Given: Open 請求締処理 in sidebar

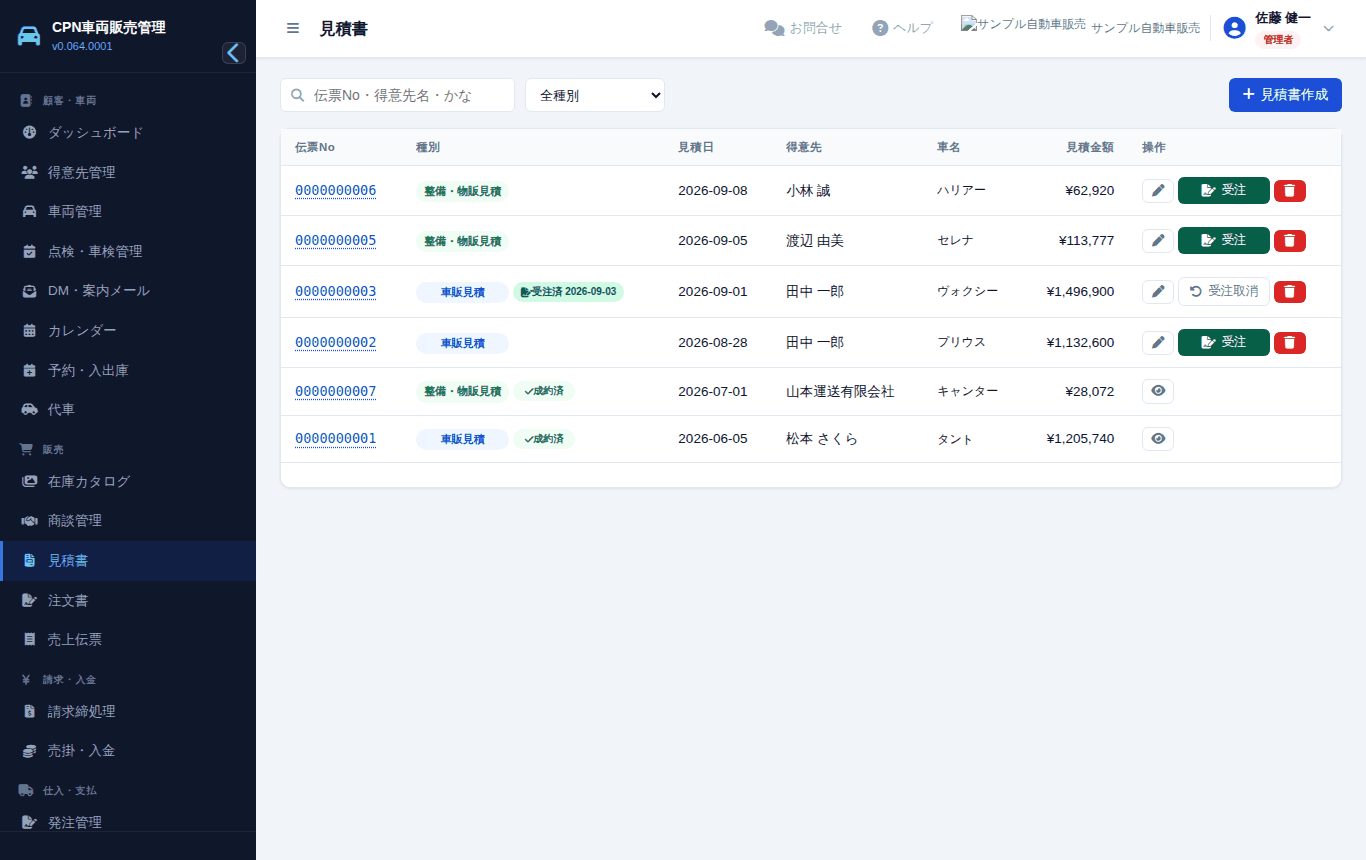Looking at the screenshot, I should tap(128, 712).
